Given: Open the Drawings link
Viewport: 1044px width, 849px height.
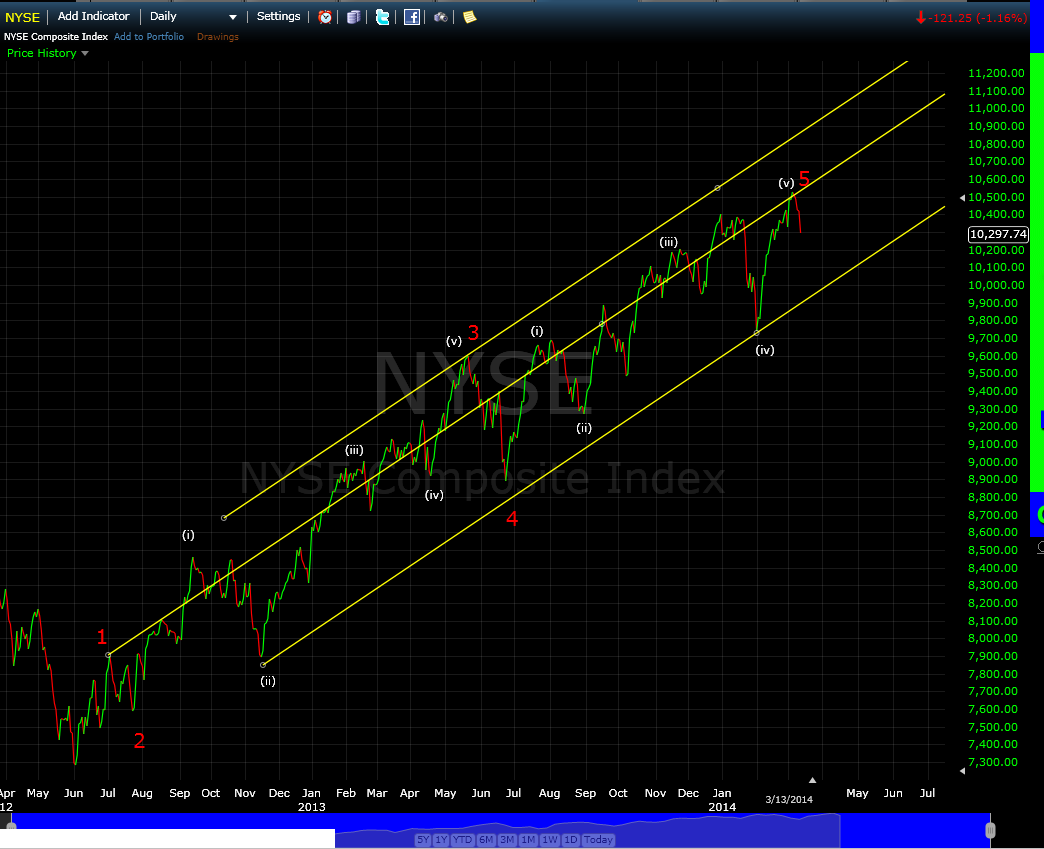Looking at the screenshot, I should click(x=218, y=37).
